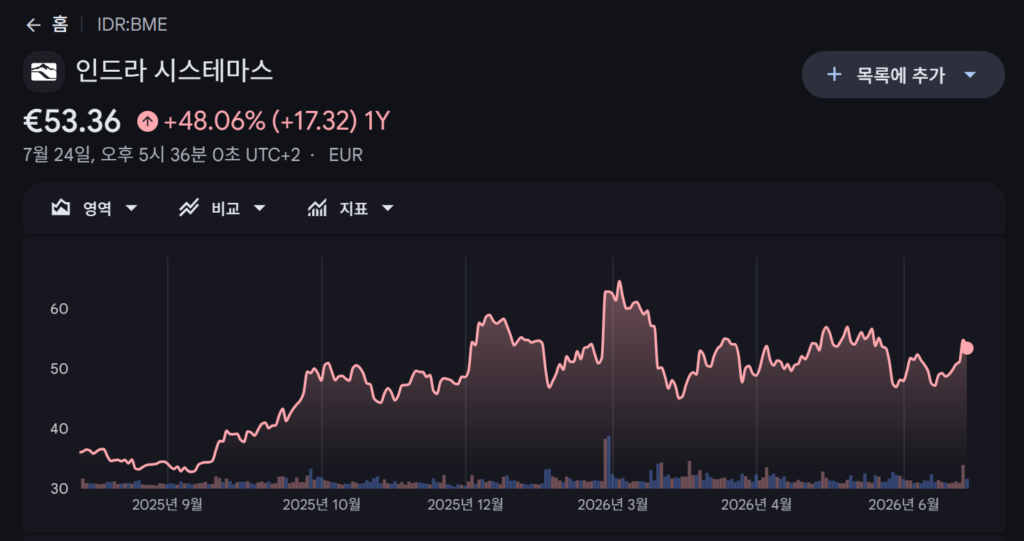Select the IDR:BME ticker text
The height and width of the screenshot is (541, 1024).
point(132,25)
